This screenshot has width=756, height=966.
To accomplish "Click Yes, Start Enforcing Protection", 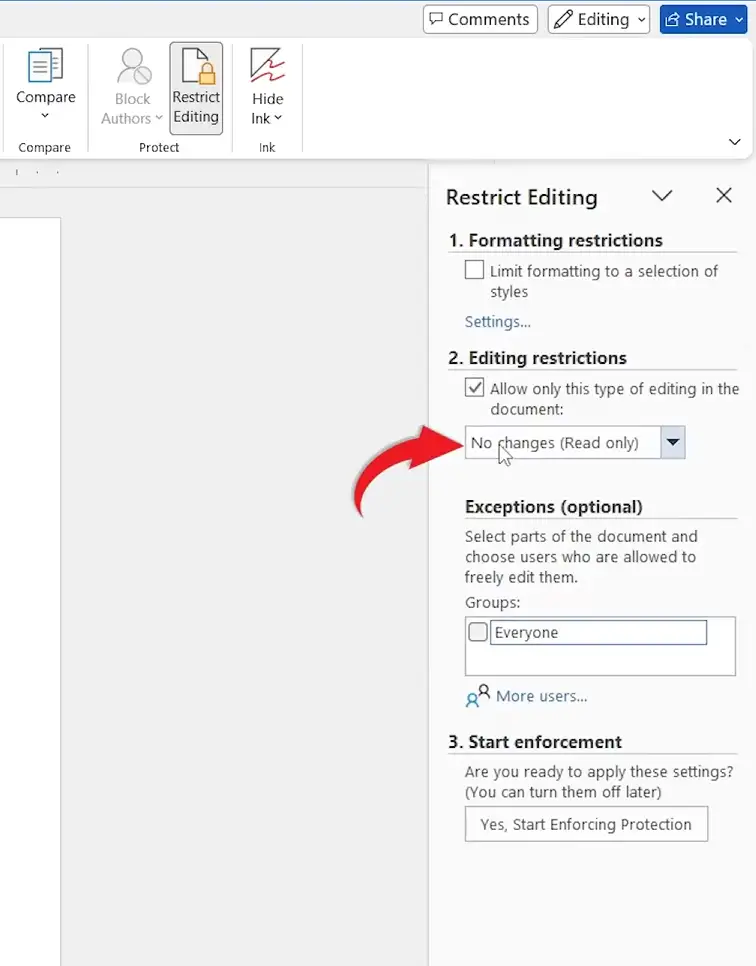I will (x=586, y=824).
